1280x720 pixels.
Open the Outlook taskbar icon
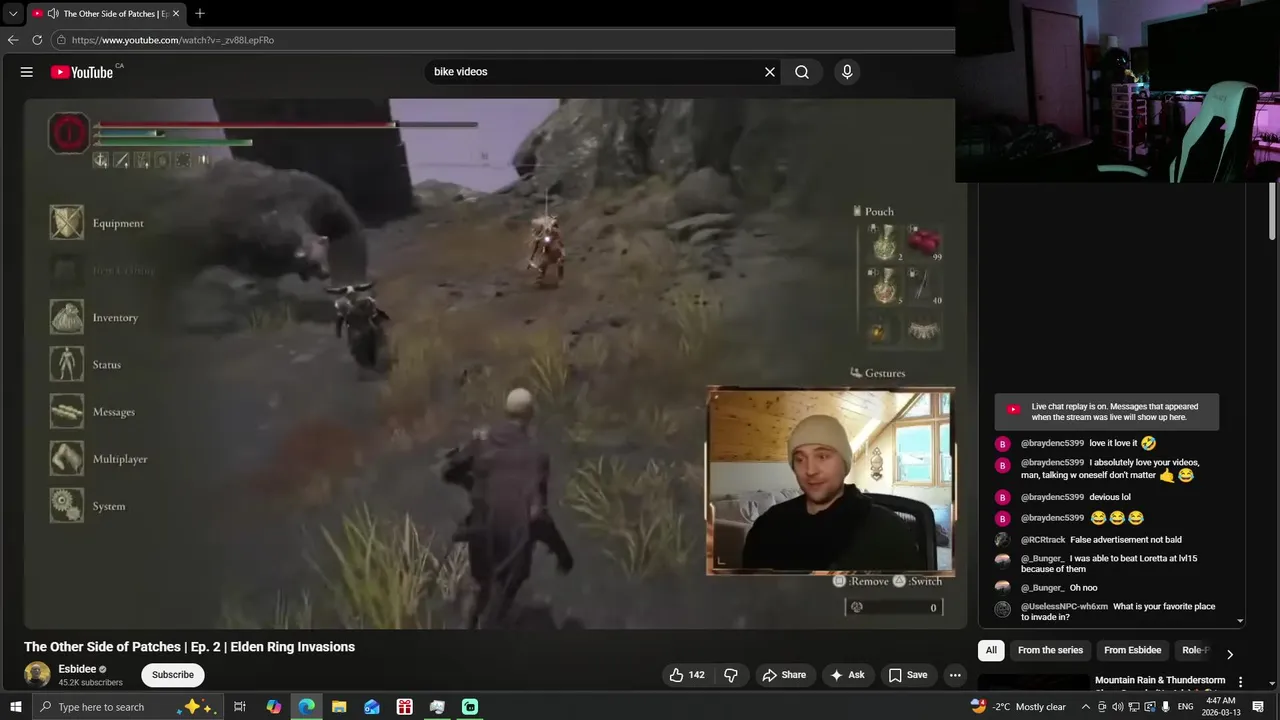372,707
